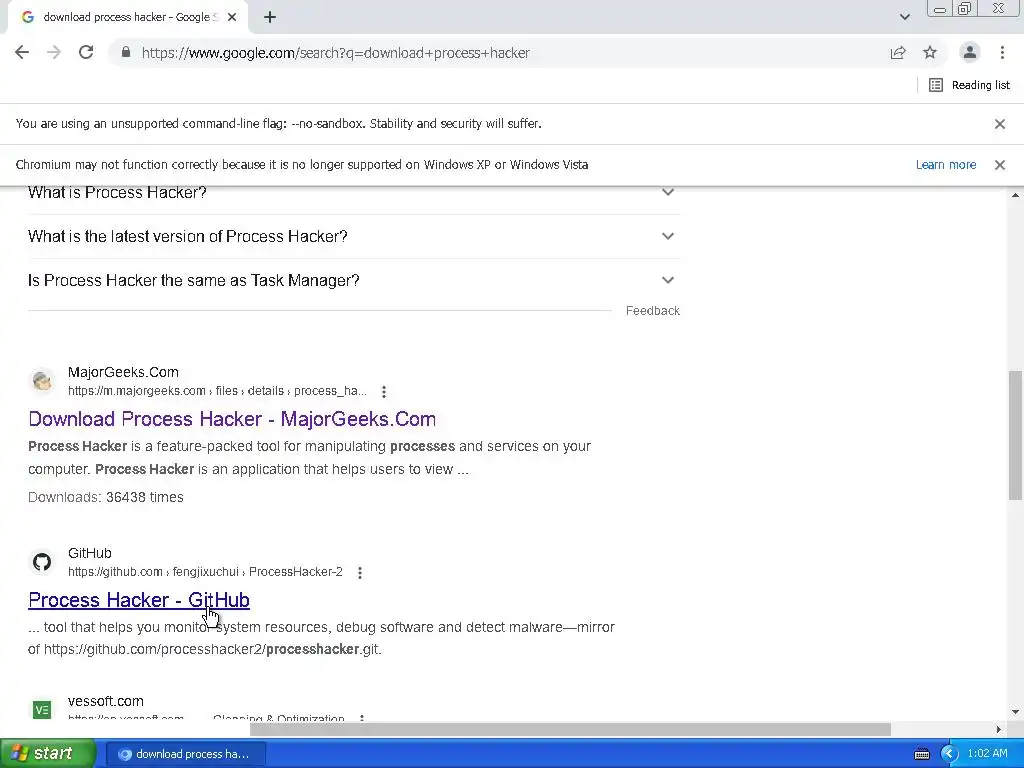
Task: Click the vessoft.com favicon
Action: tap(42, 709)
